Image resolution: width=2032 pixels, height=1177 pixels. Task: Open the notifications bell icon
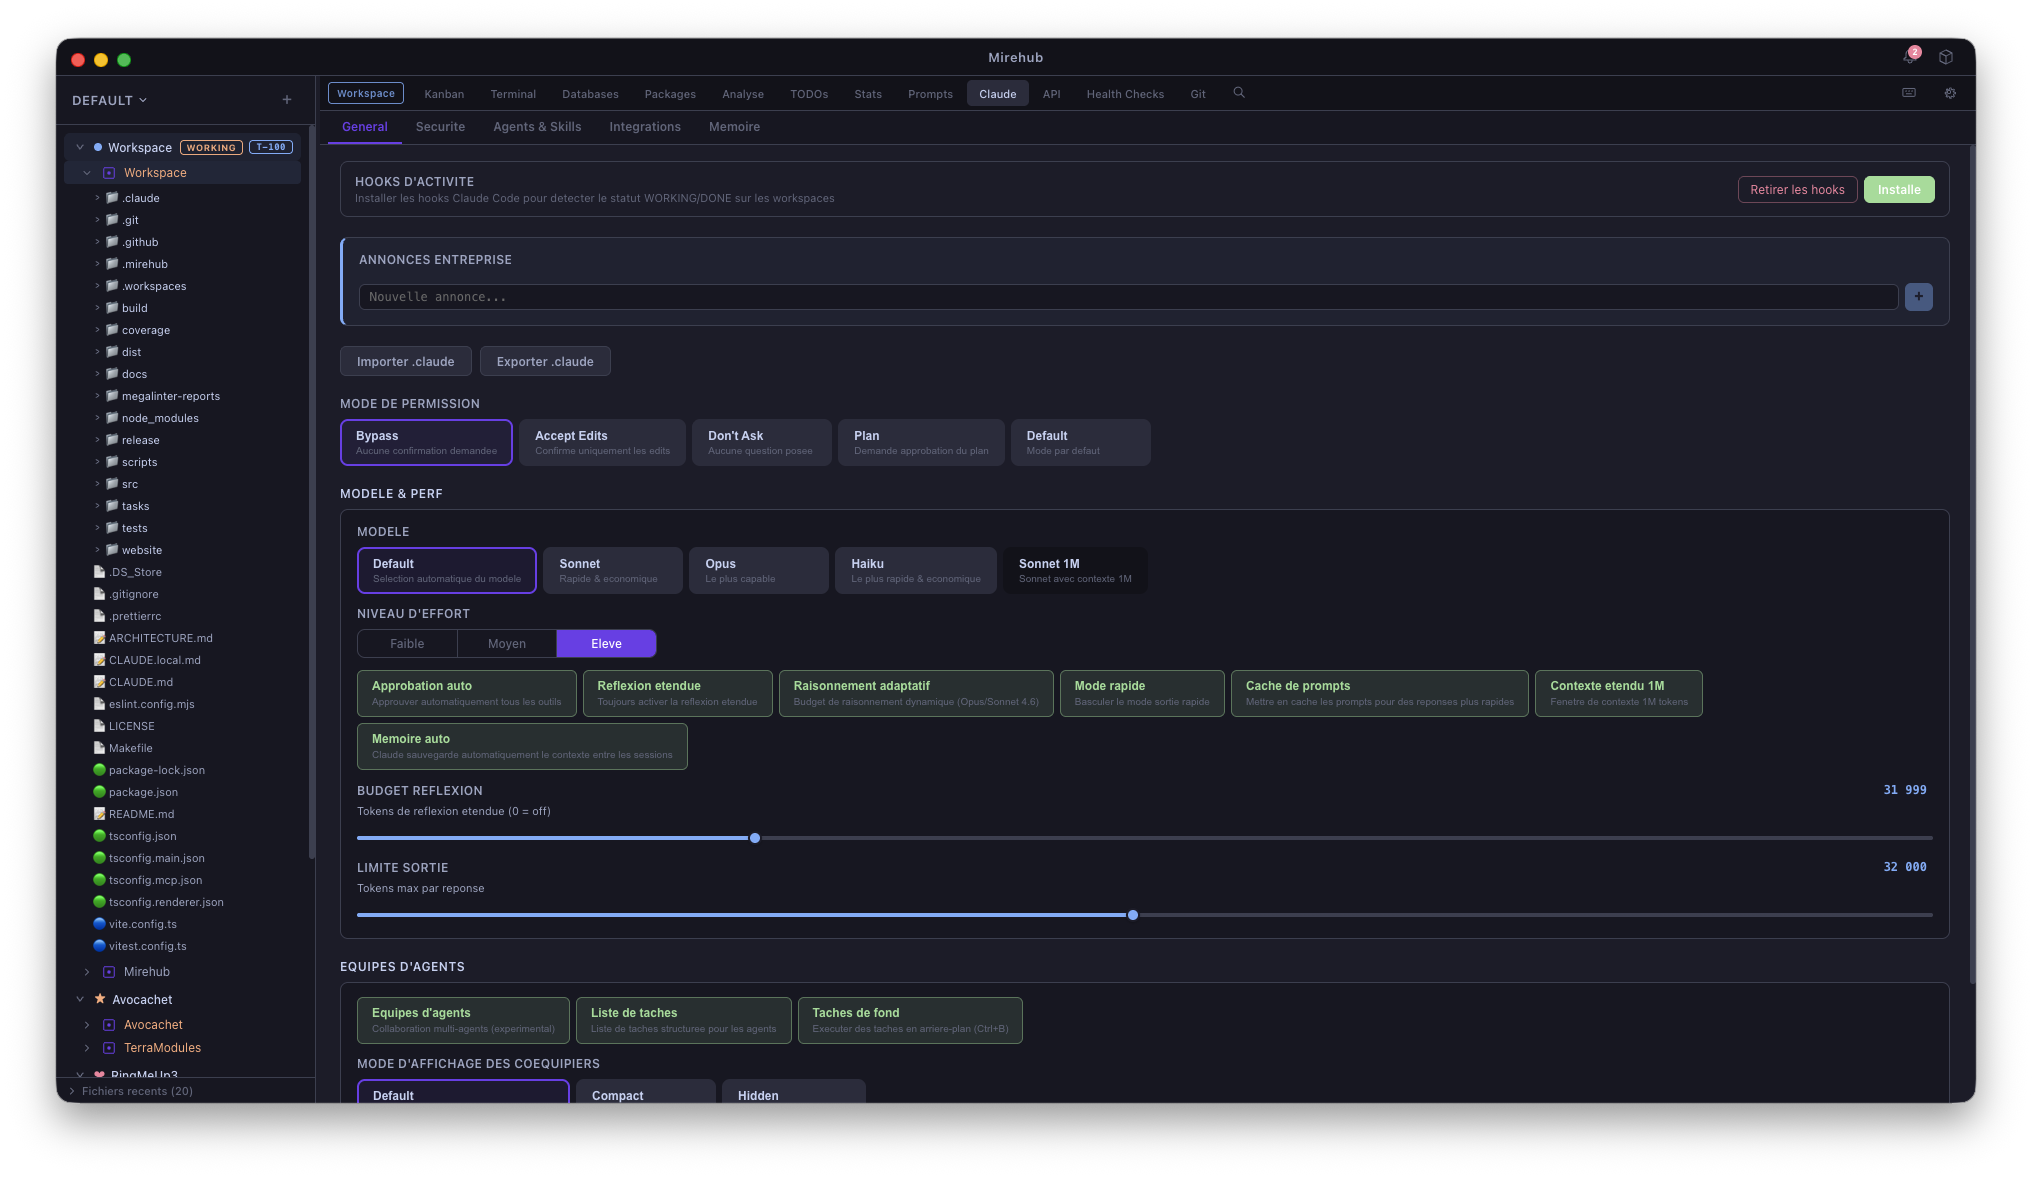click(x=1909, y=57)
